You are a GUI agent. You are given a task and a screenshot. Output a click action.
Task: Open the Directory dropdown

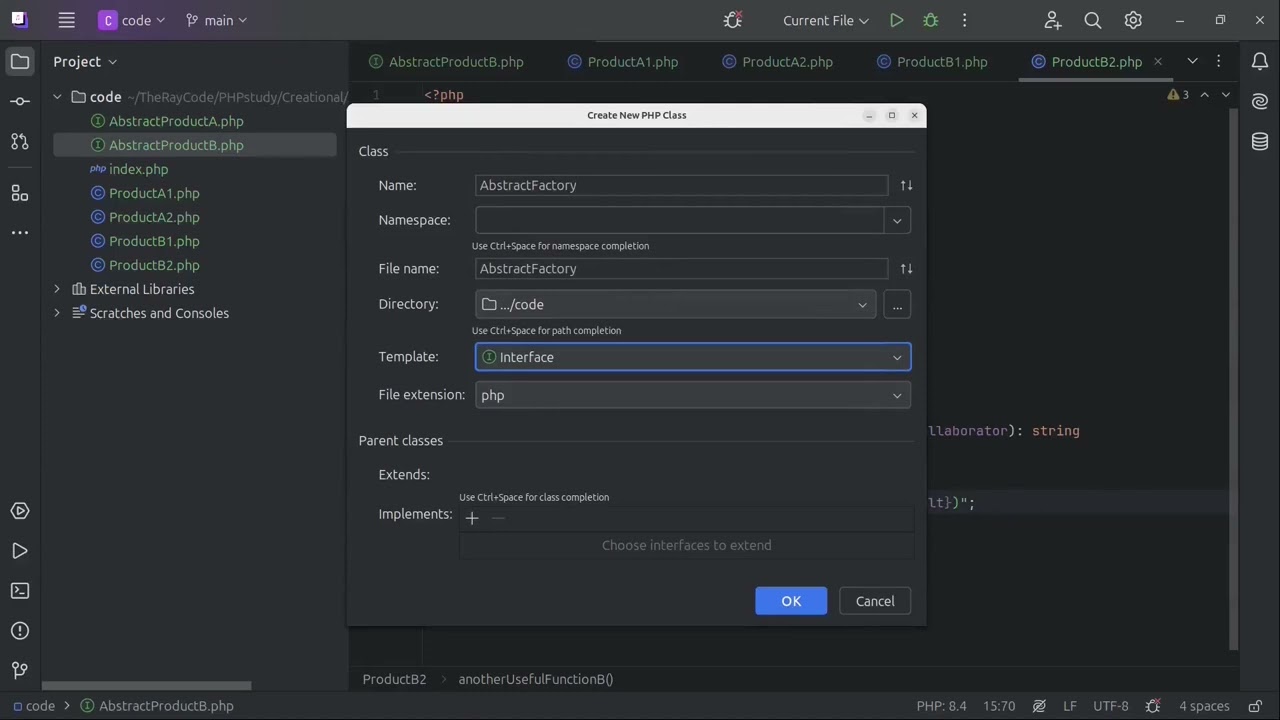coord(676,305)
